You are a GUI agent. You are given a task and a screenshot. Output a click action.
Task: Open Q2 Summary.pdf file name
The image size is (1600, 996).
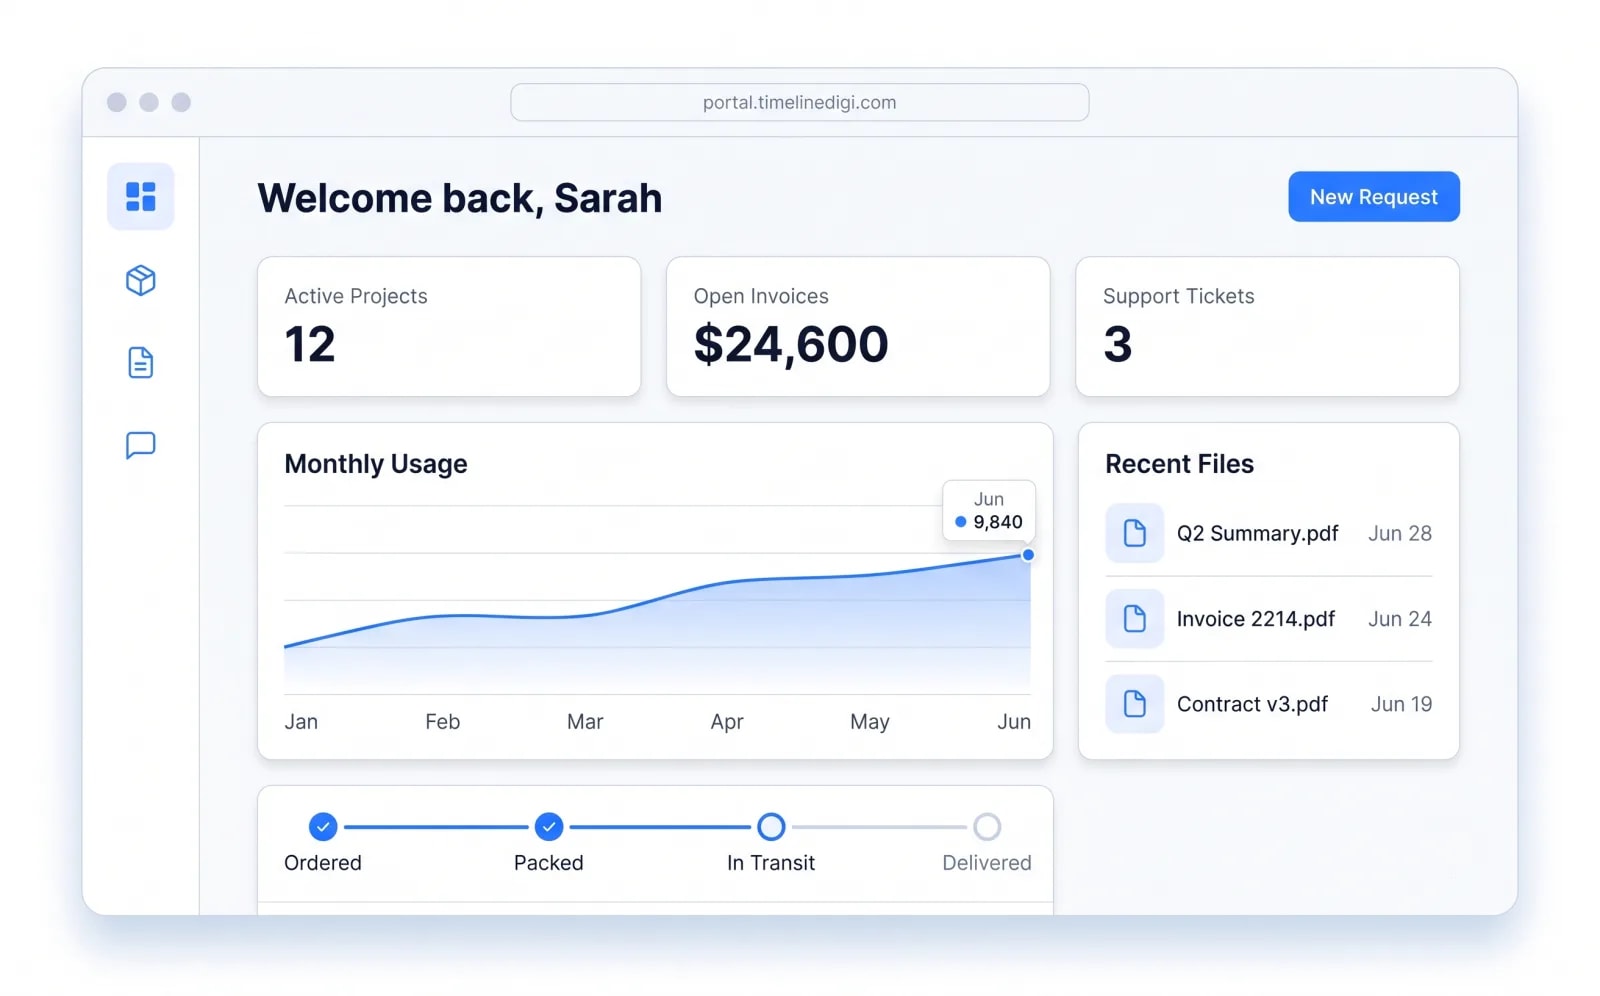pos(1257,533)
